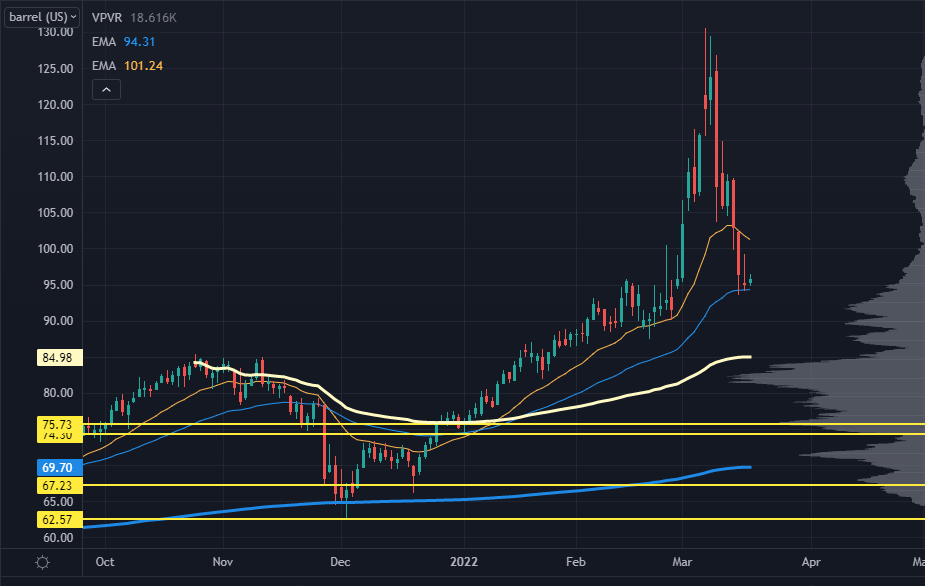Select the VPVR indicator label
925x586 pixels.
(x=107, y=18)
